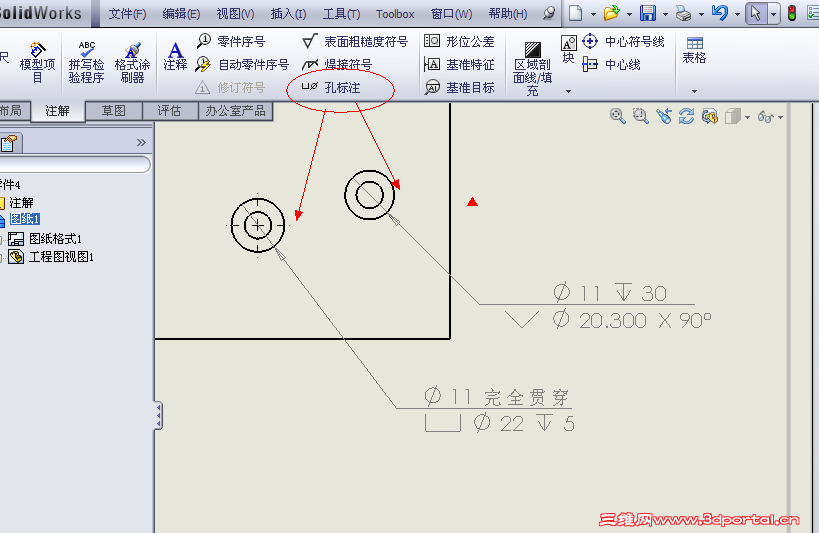Viewport: 819px width, 533px height.
Task: Zoom to fit in the view toolbar
Action: click(617, 116)
